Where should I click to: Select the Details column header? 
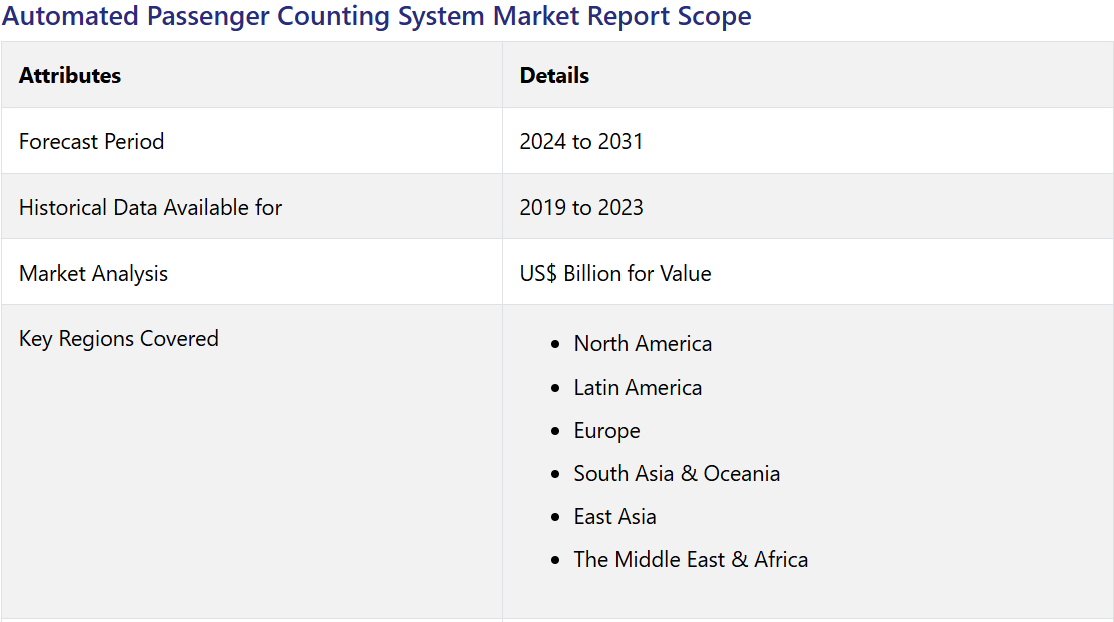[x=554, y=76]
